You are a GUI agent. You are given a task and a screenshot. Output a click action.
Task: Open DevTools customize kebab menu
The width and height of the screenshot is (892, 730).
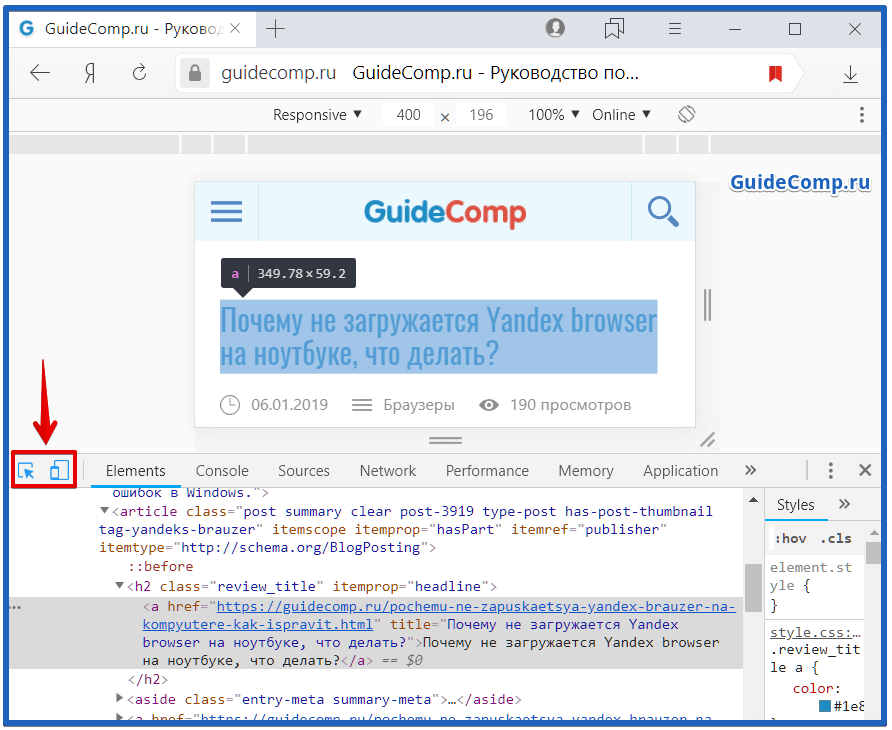tap(831, 471)
